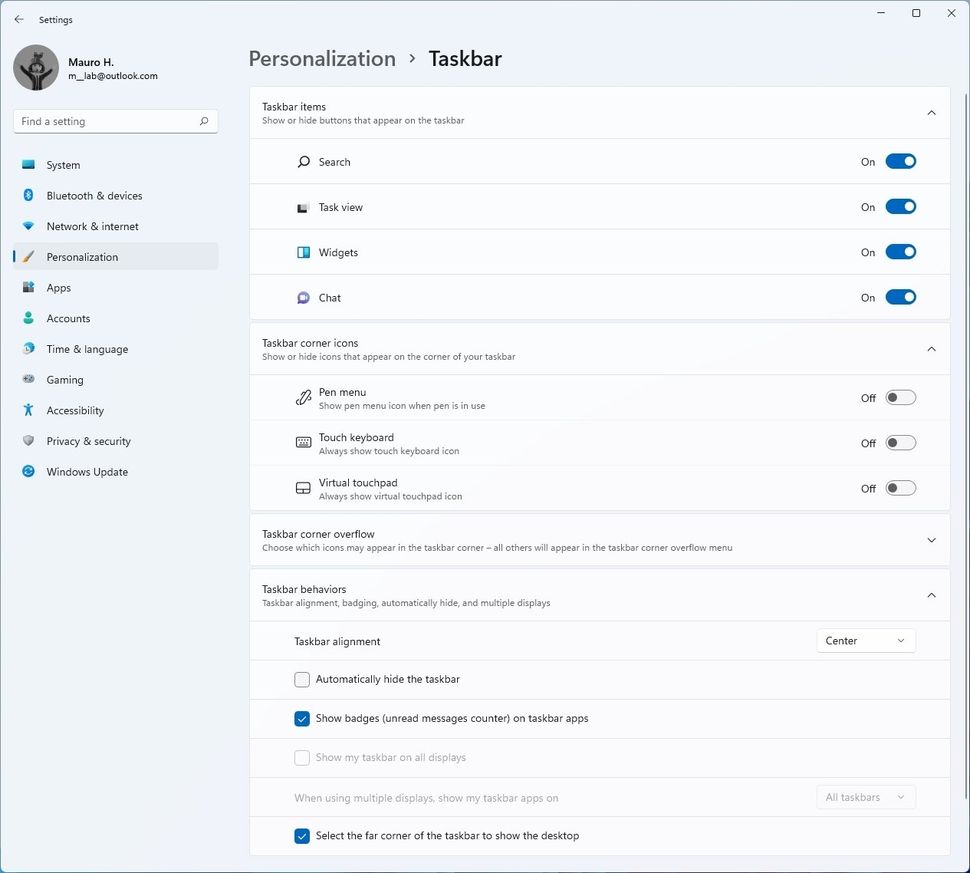The image size is (970, 873).
Task: Click the Virtual touchpad icon
Action: (302, 488)
